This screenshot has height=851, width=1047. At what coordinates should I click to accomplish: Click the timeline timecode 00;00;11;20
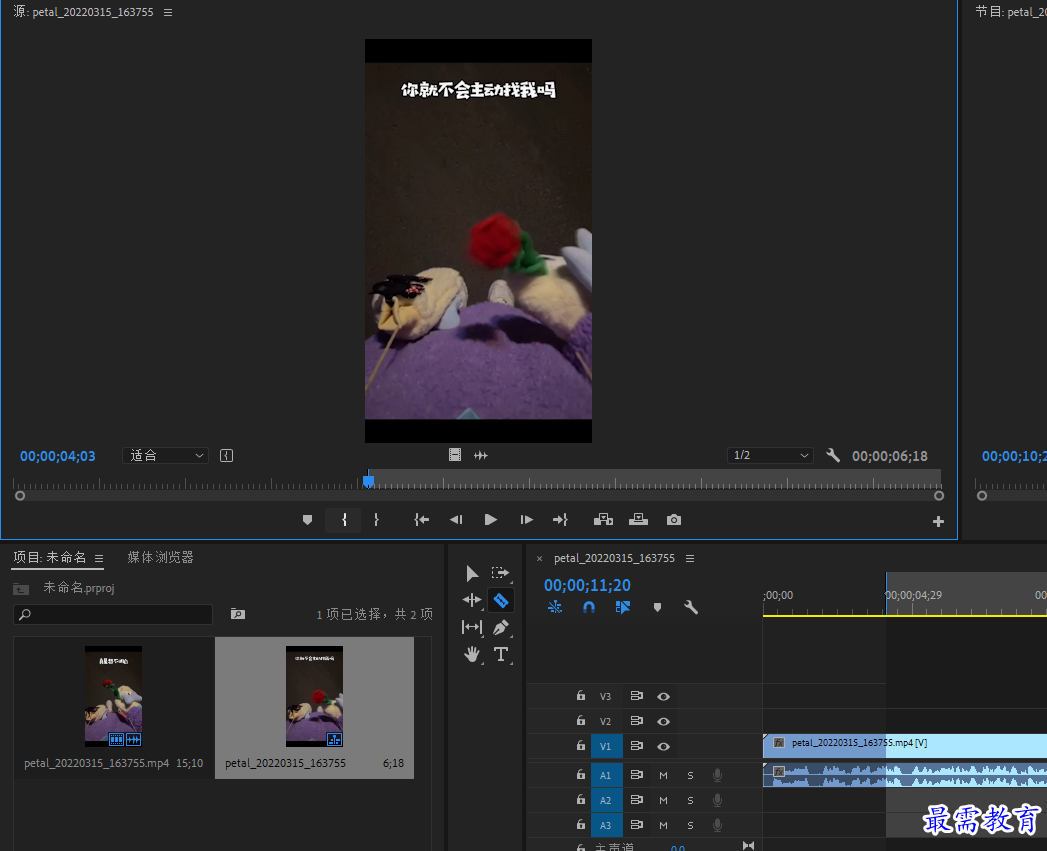point(587,585)
